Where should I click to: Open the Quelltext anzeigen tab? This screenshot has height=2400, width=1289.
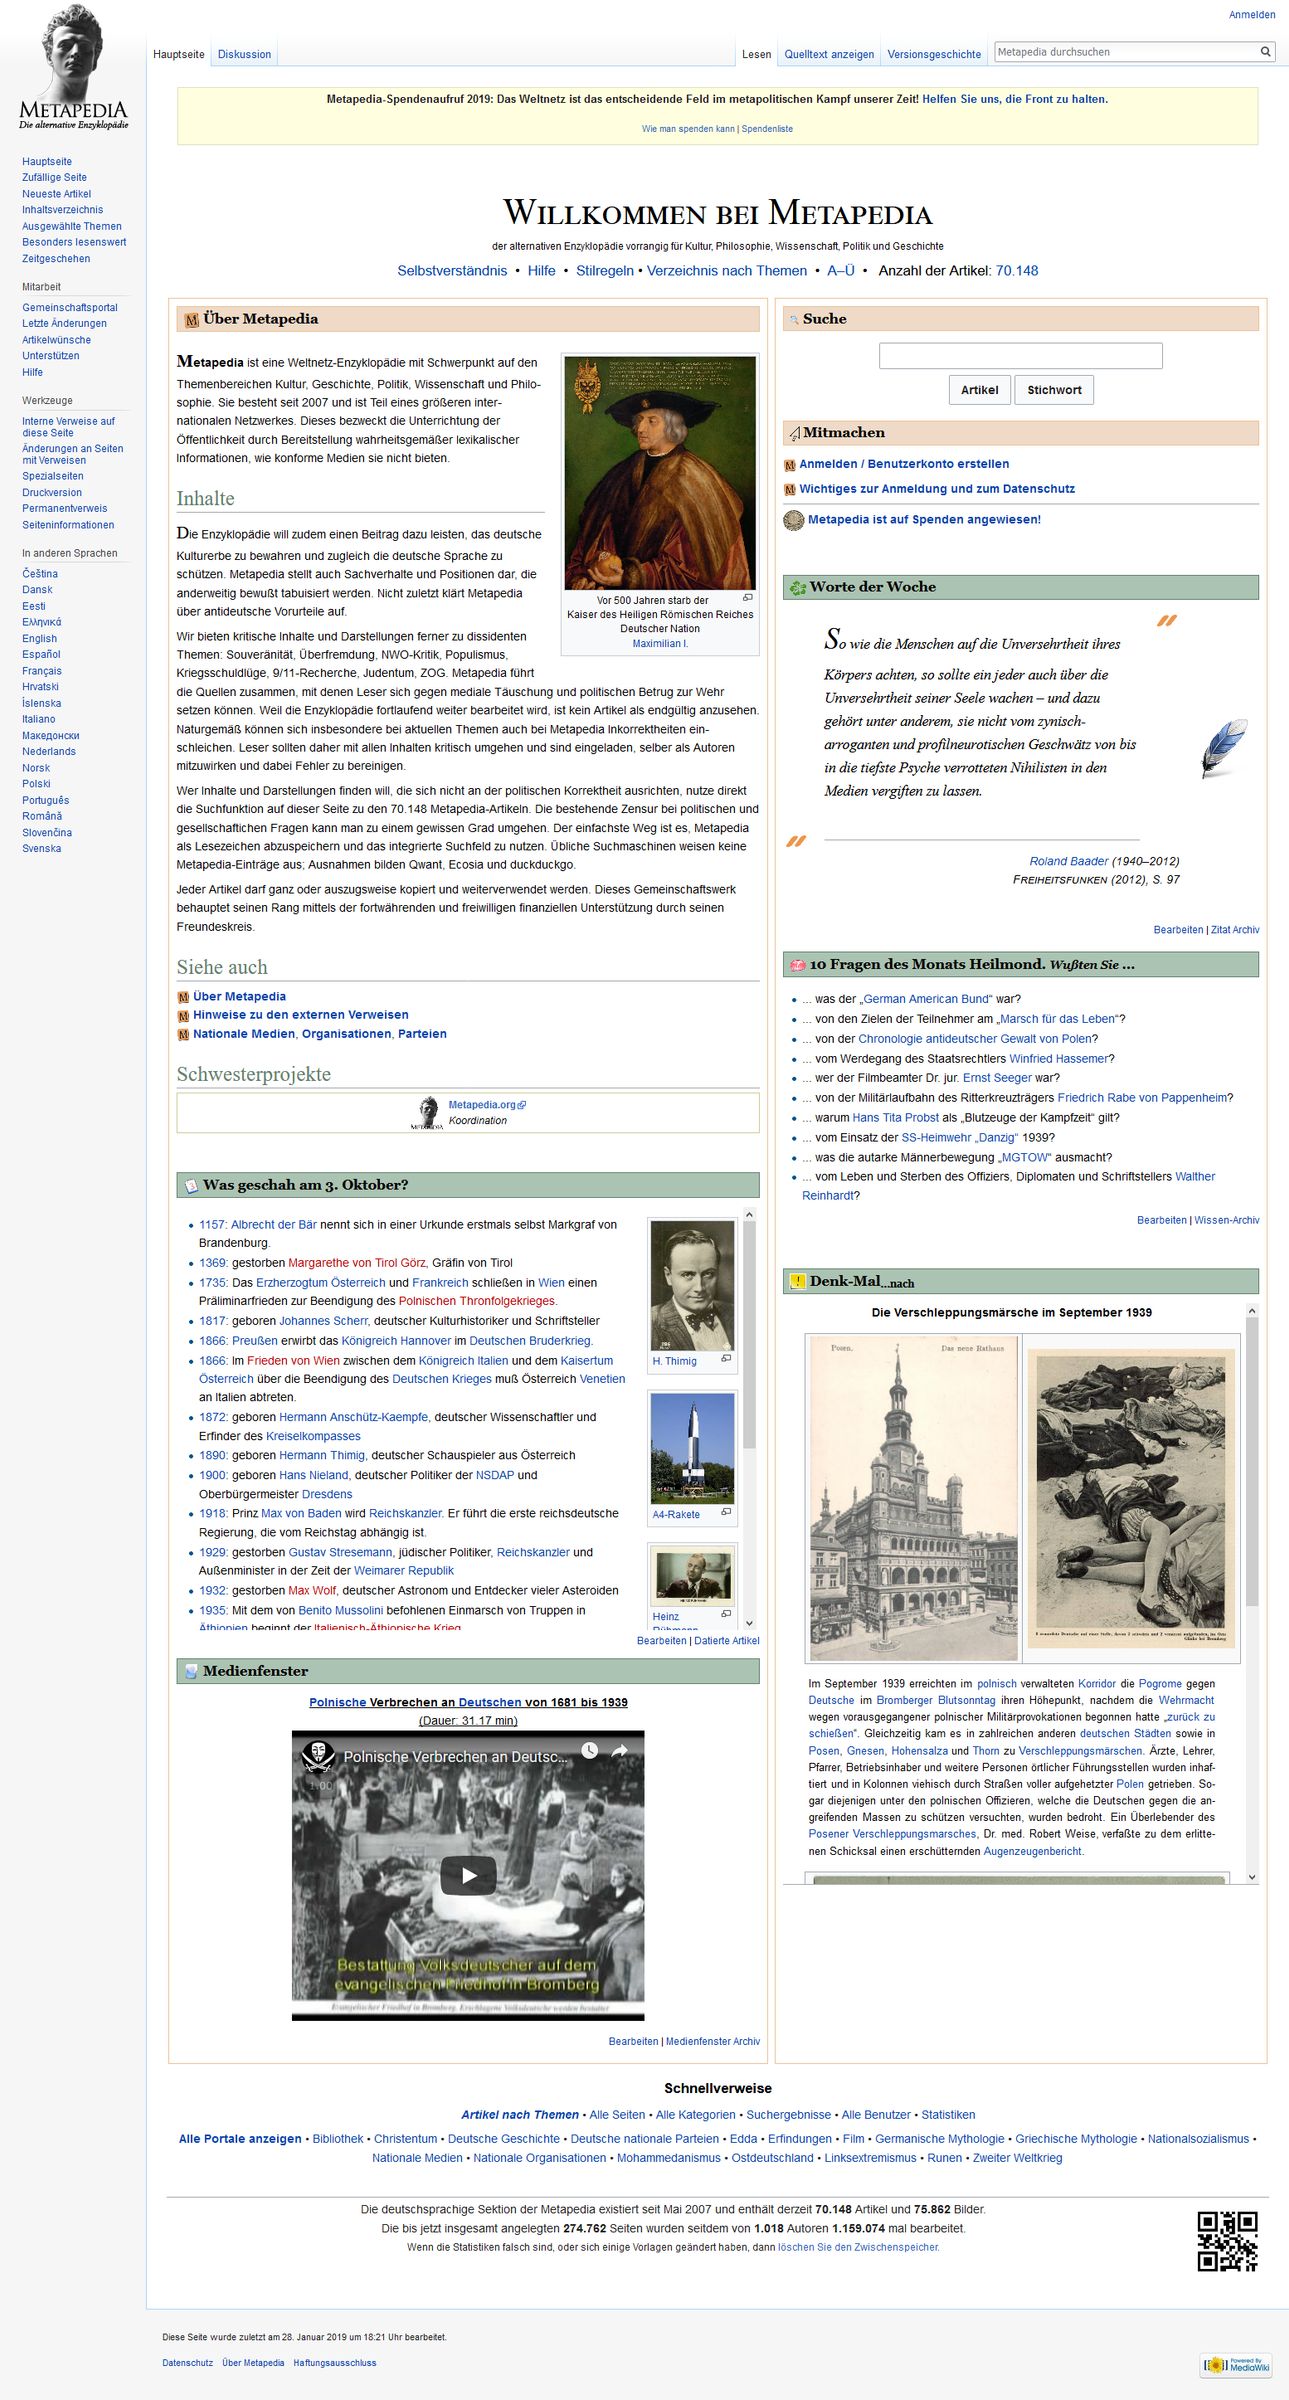[x=829, y=55]
